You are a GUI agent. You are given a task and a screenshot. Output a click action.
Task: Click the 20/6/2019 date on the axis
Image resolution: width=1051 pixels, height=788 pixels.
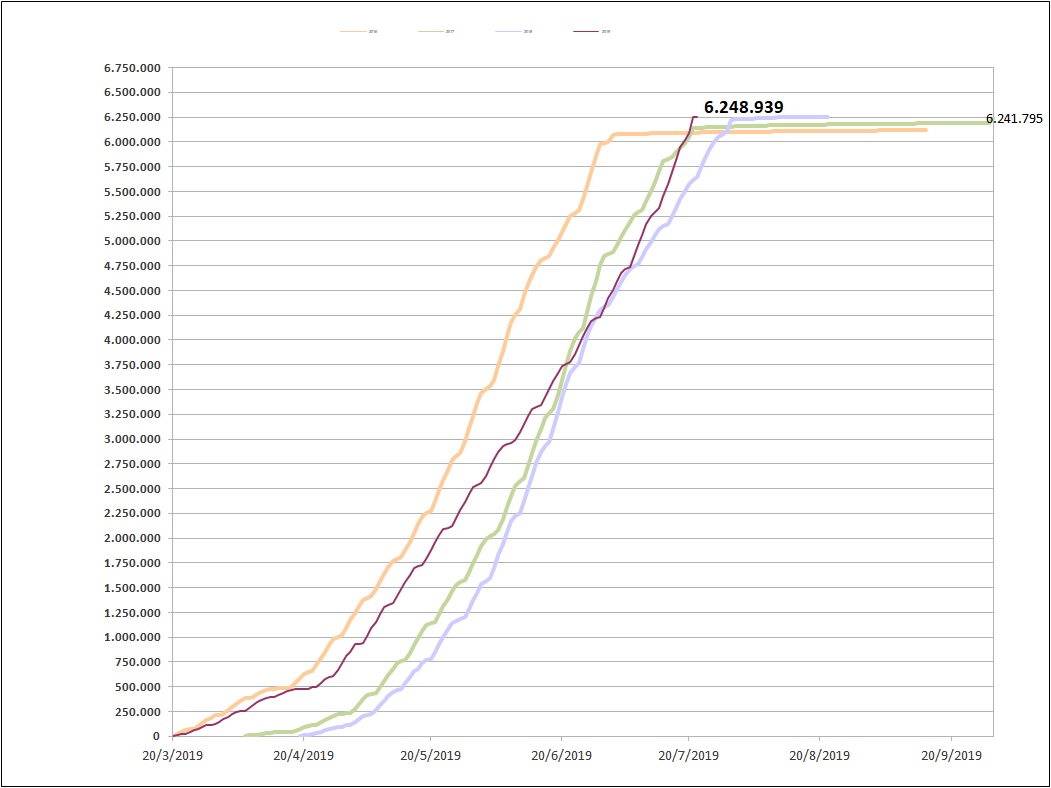[560, 756]
